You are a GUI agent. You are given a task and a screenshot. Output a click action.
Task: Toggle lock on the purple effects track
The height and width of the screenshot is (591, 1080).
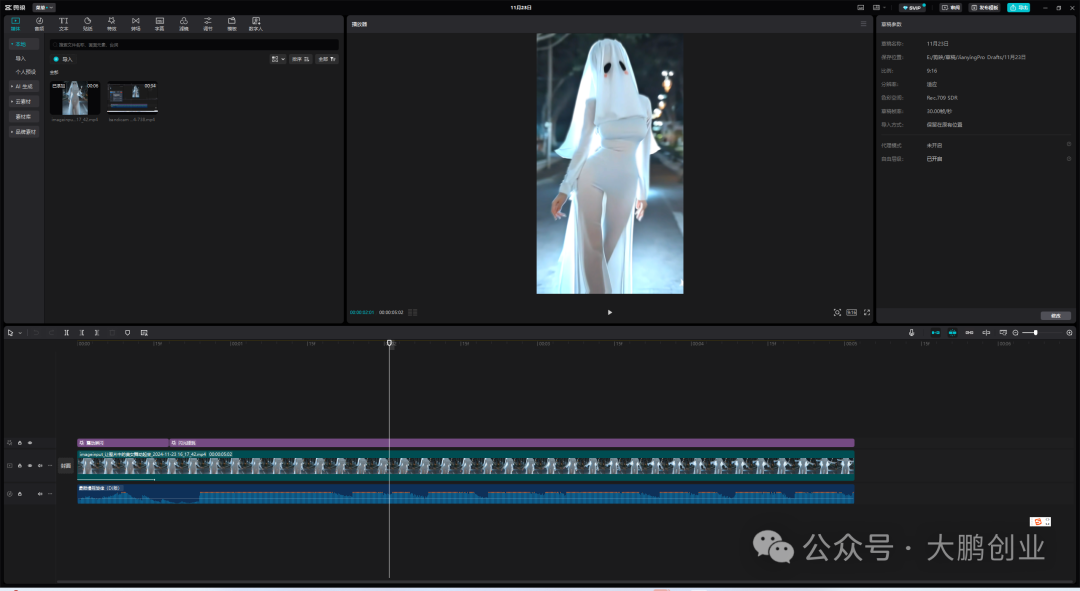tap(19, 442)
